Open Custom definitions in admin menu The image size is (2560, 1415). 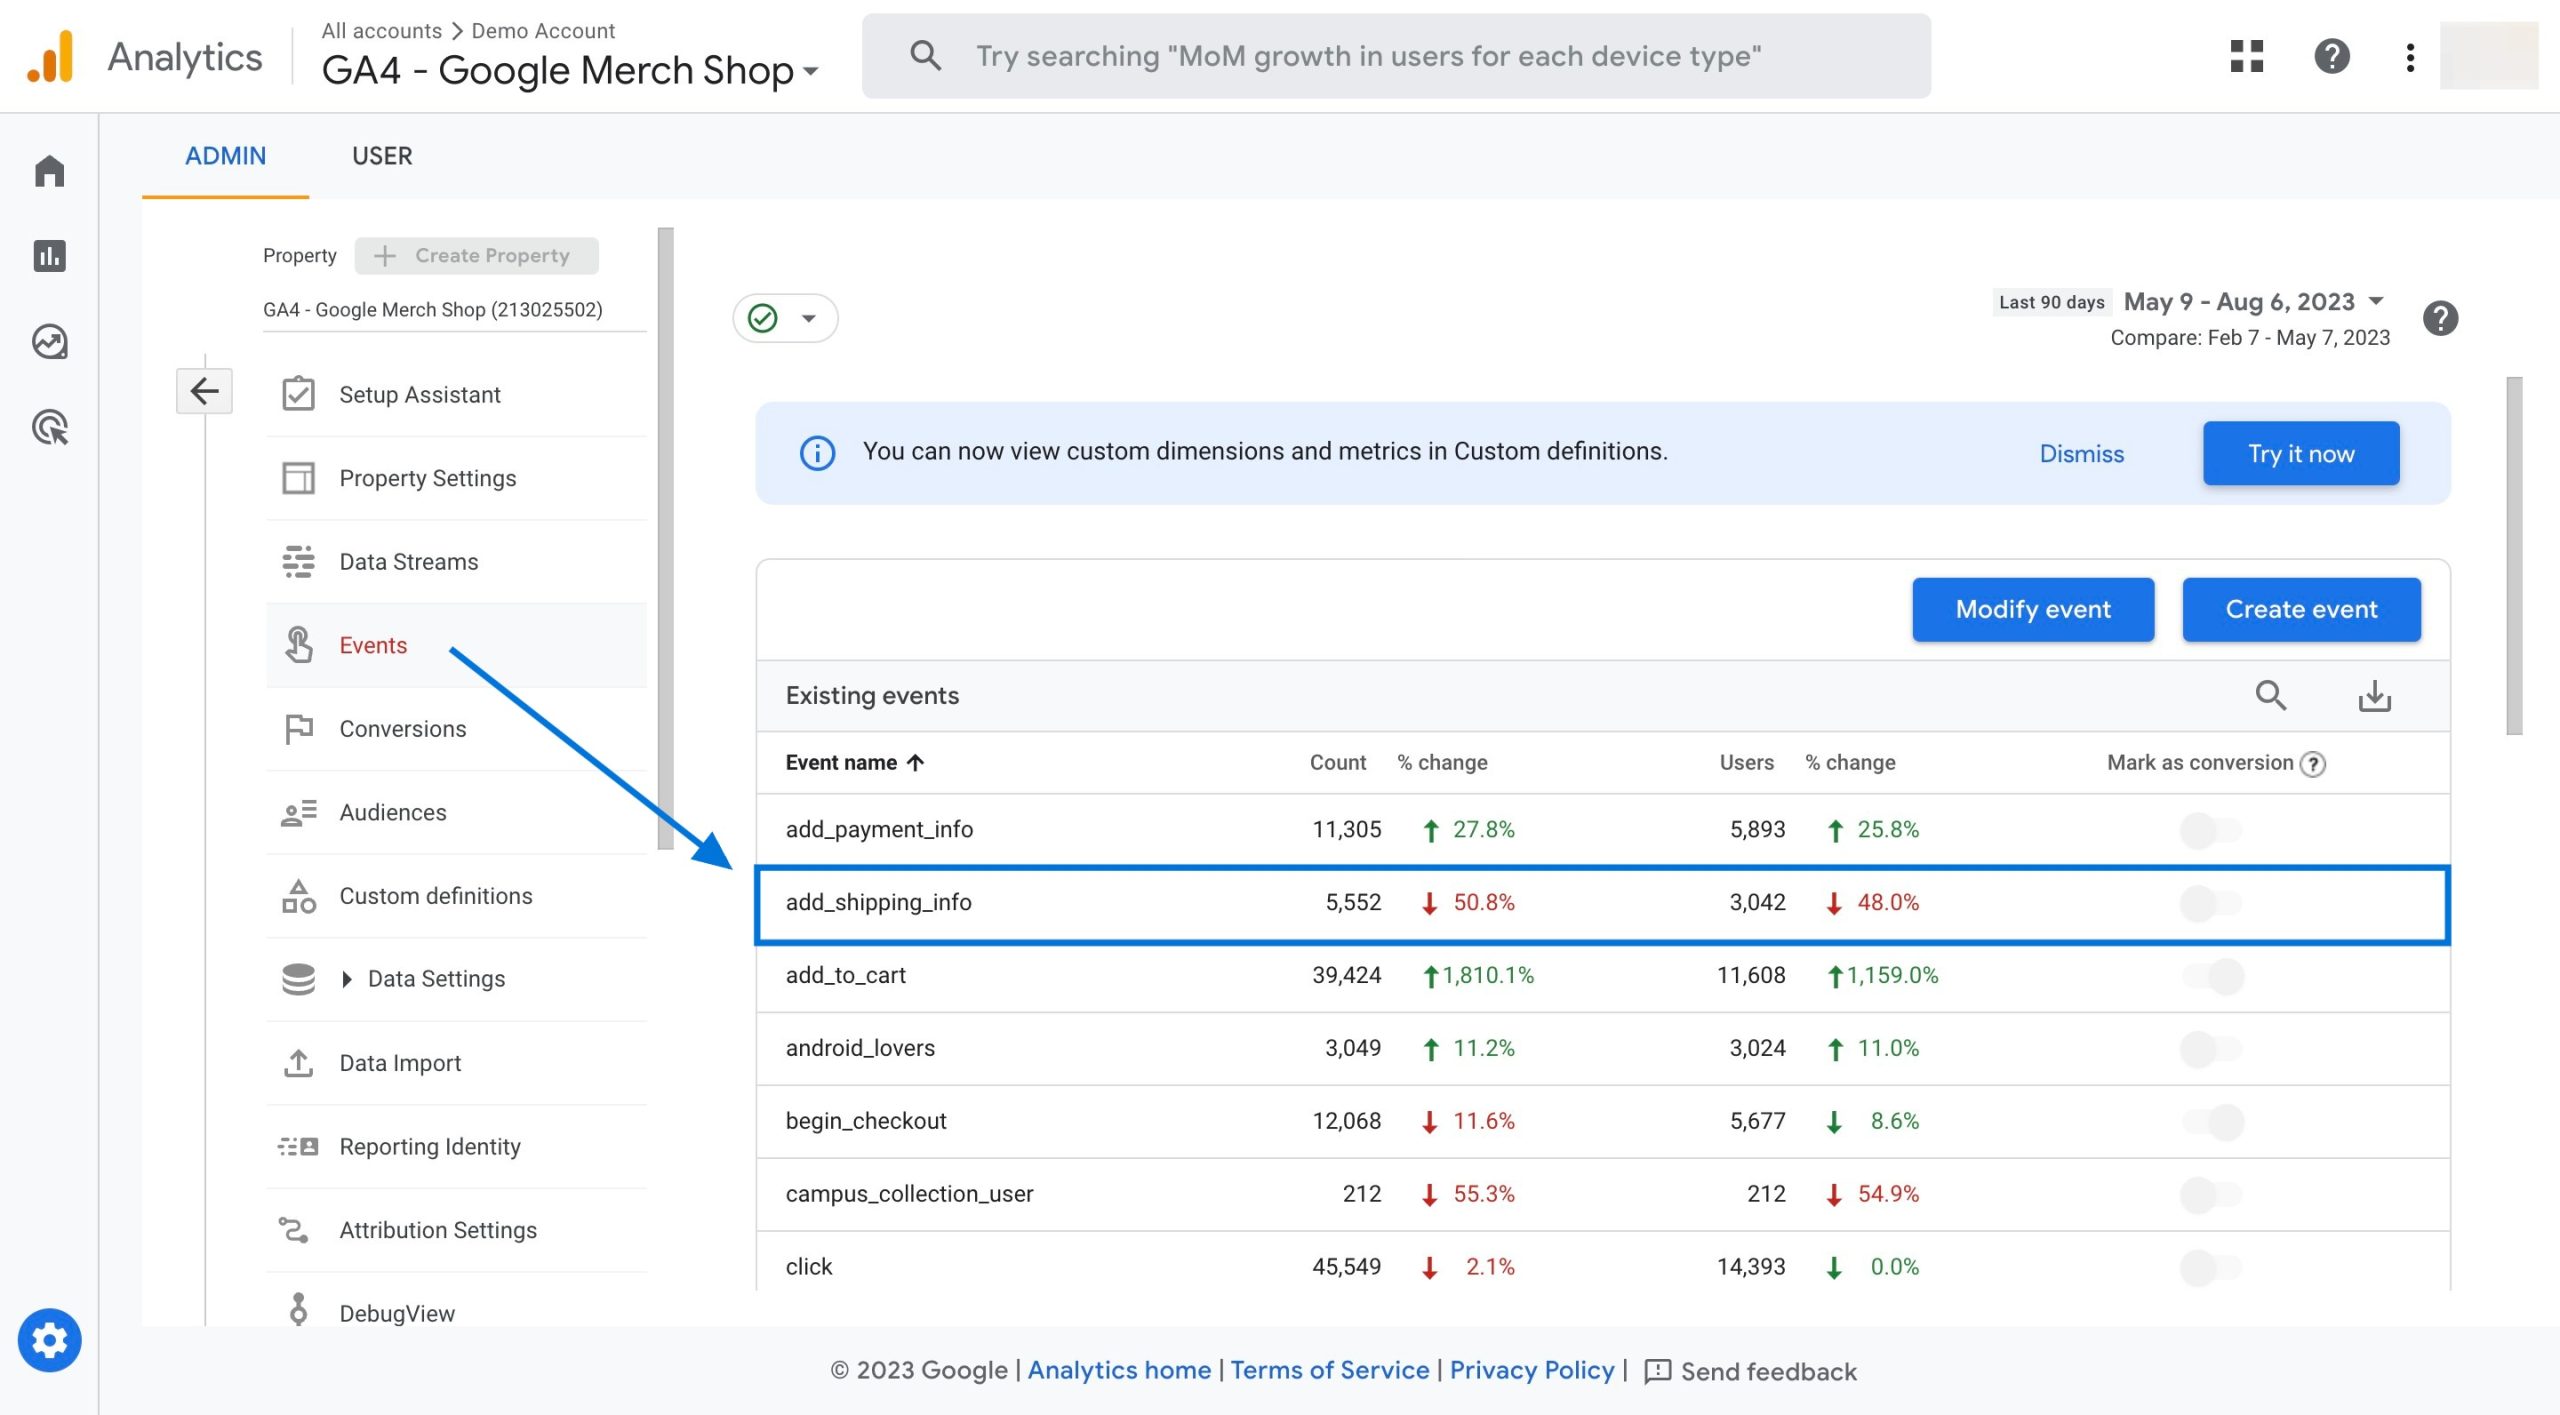(x=456, y=896)
